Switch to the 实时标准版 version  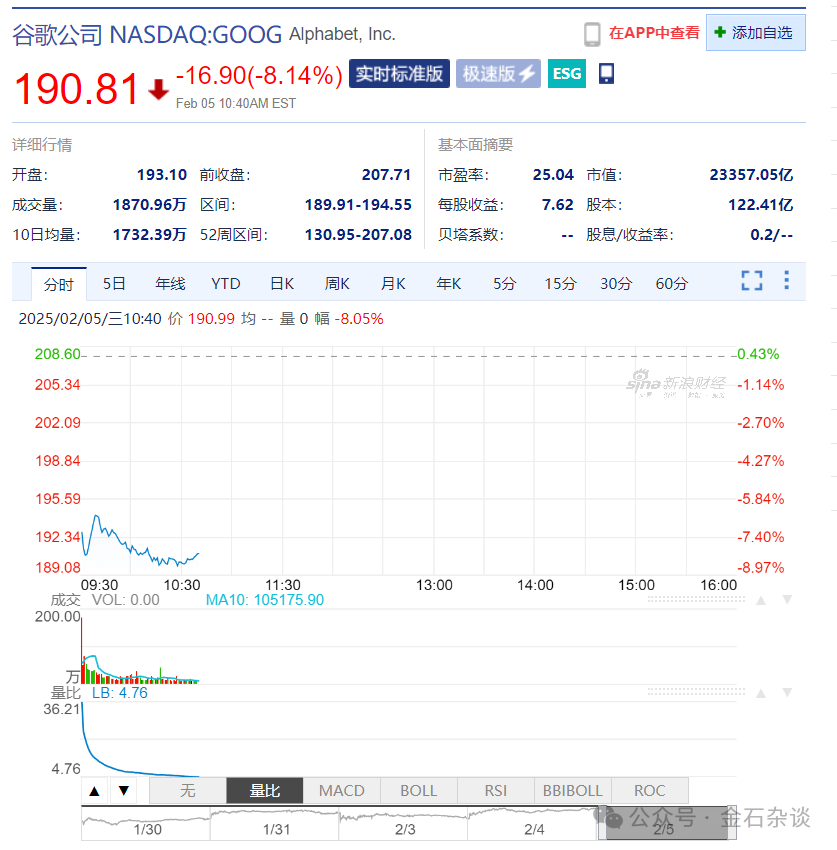click(400, 73)
